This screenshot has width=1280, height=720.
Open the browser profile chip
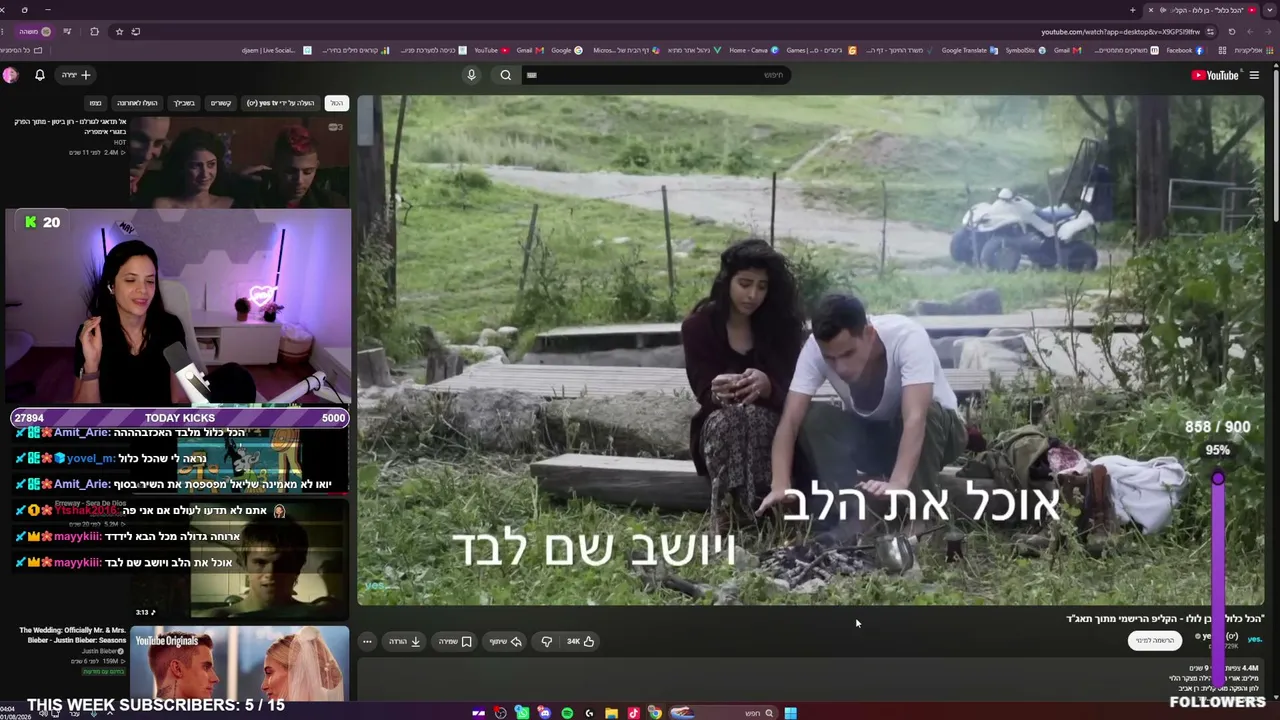pos(33,31)
